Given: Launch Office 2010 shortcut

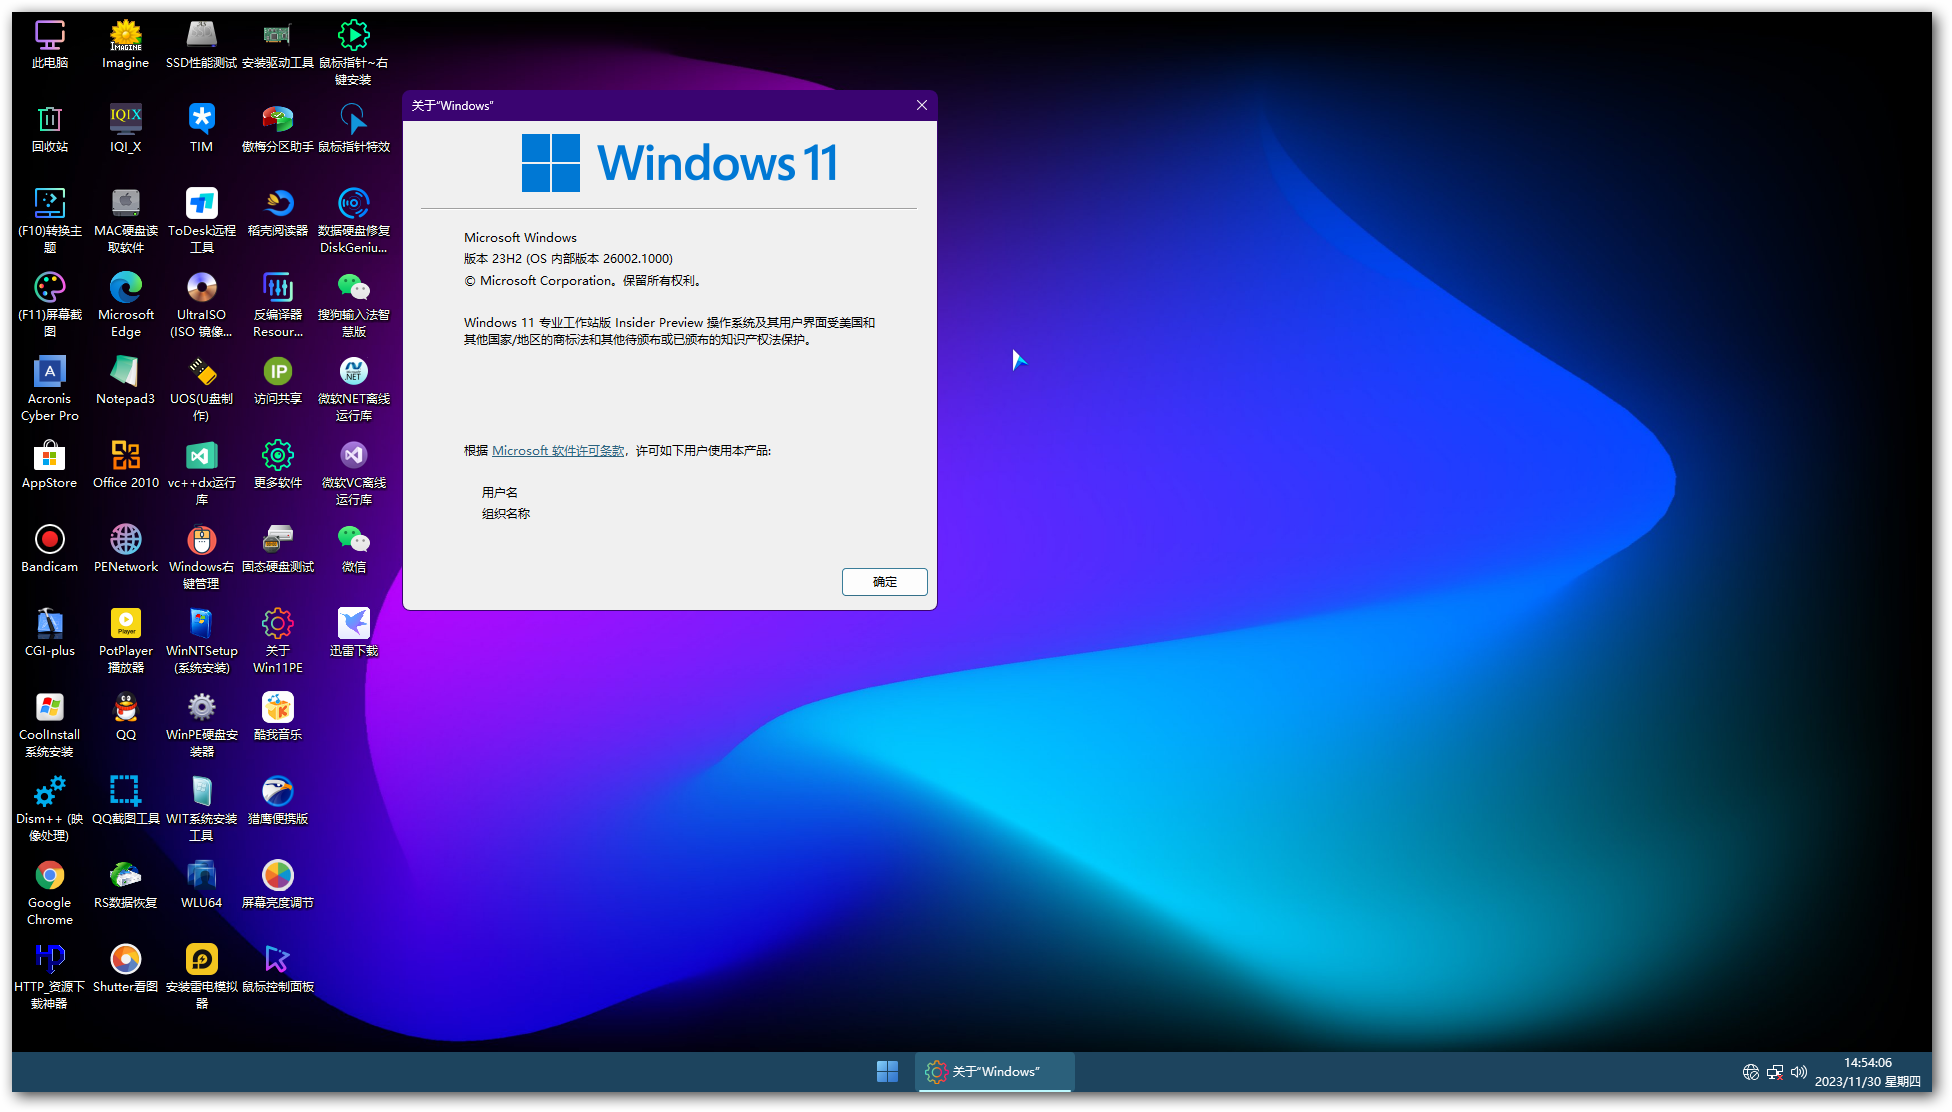Looking at the screenshot, I should click(126, 464).
